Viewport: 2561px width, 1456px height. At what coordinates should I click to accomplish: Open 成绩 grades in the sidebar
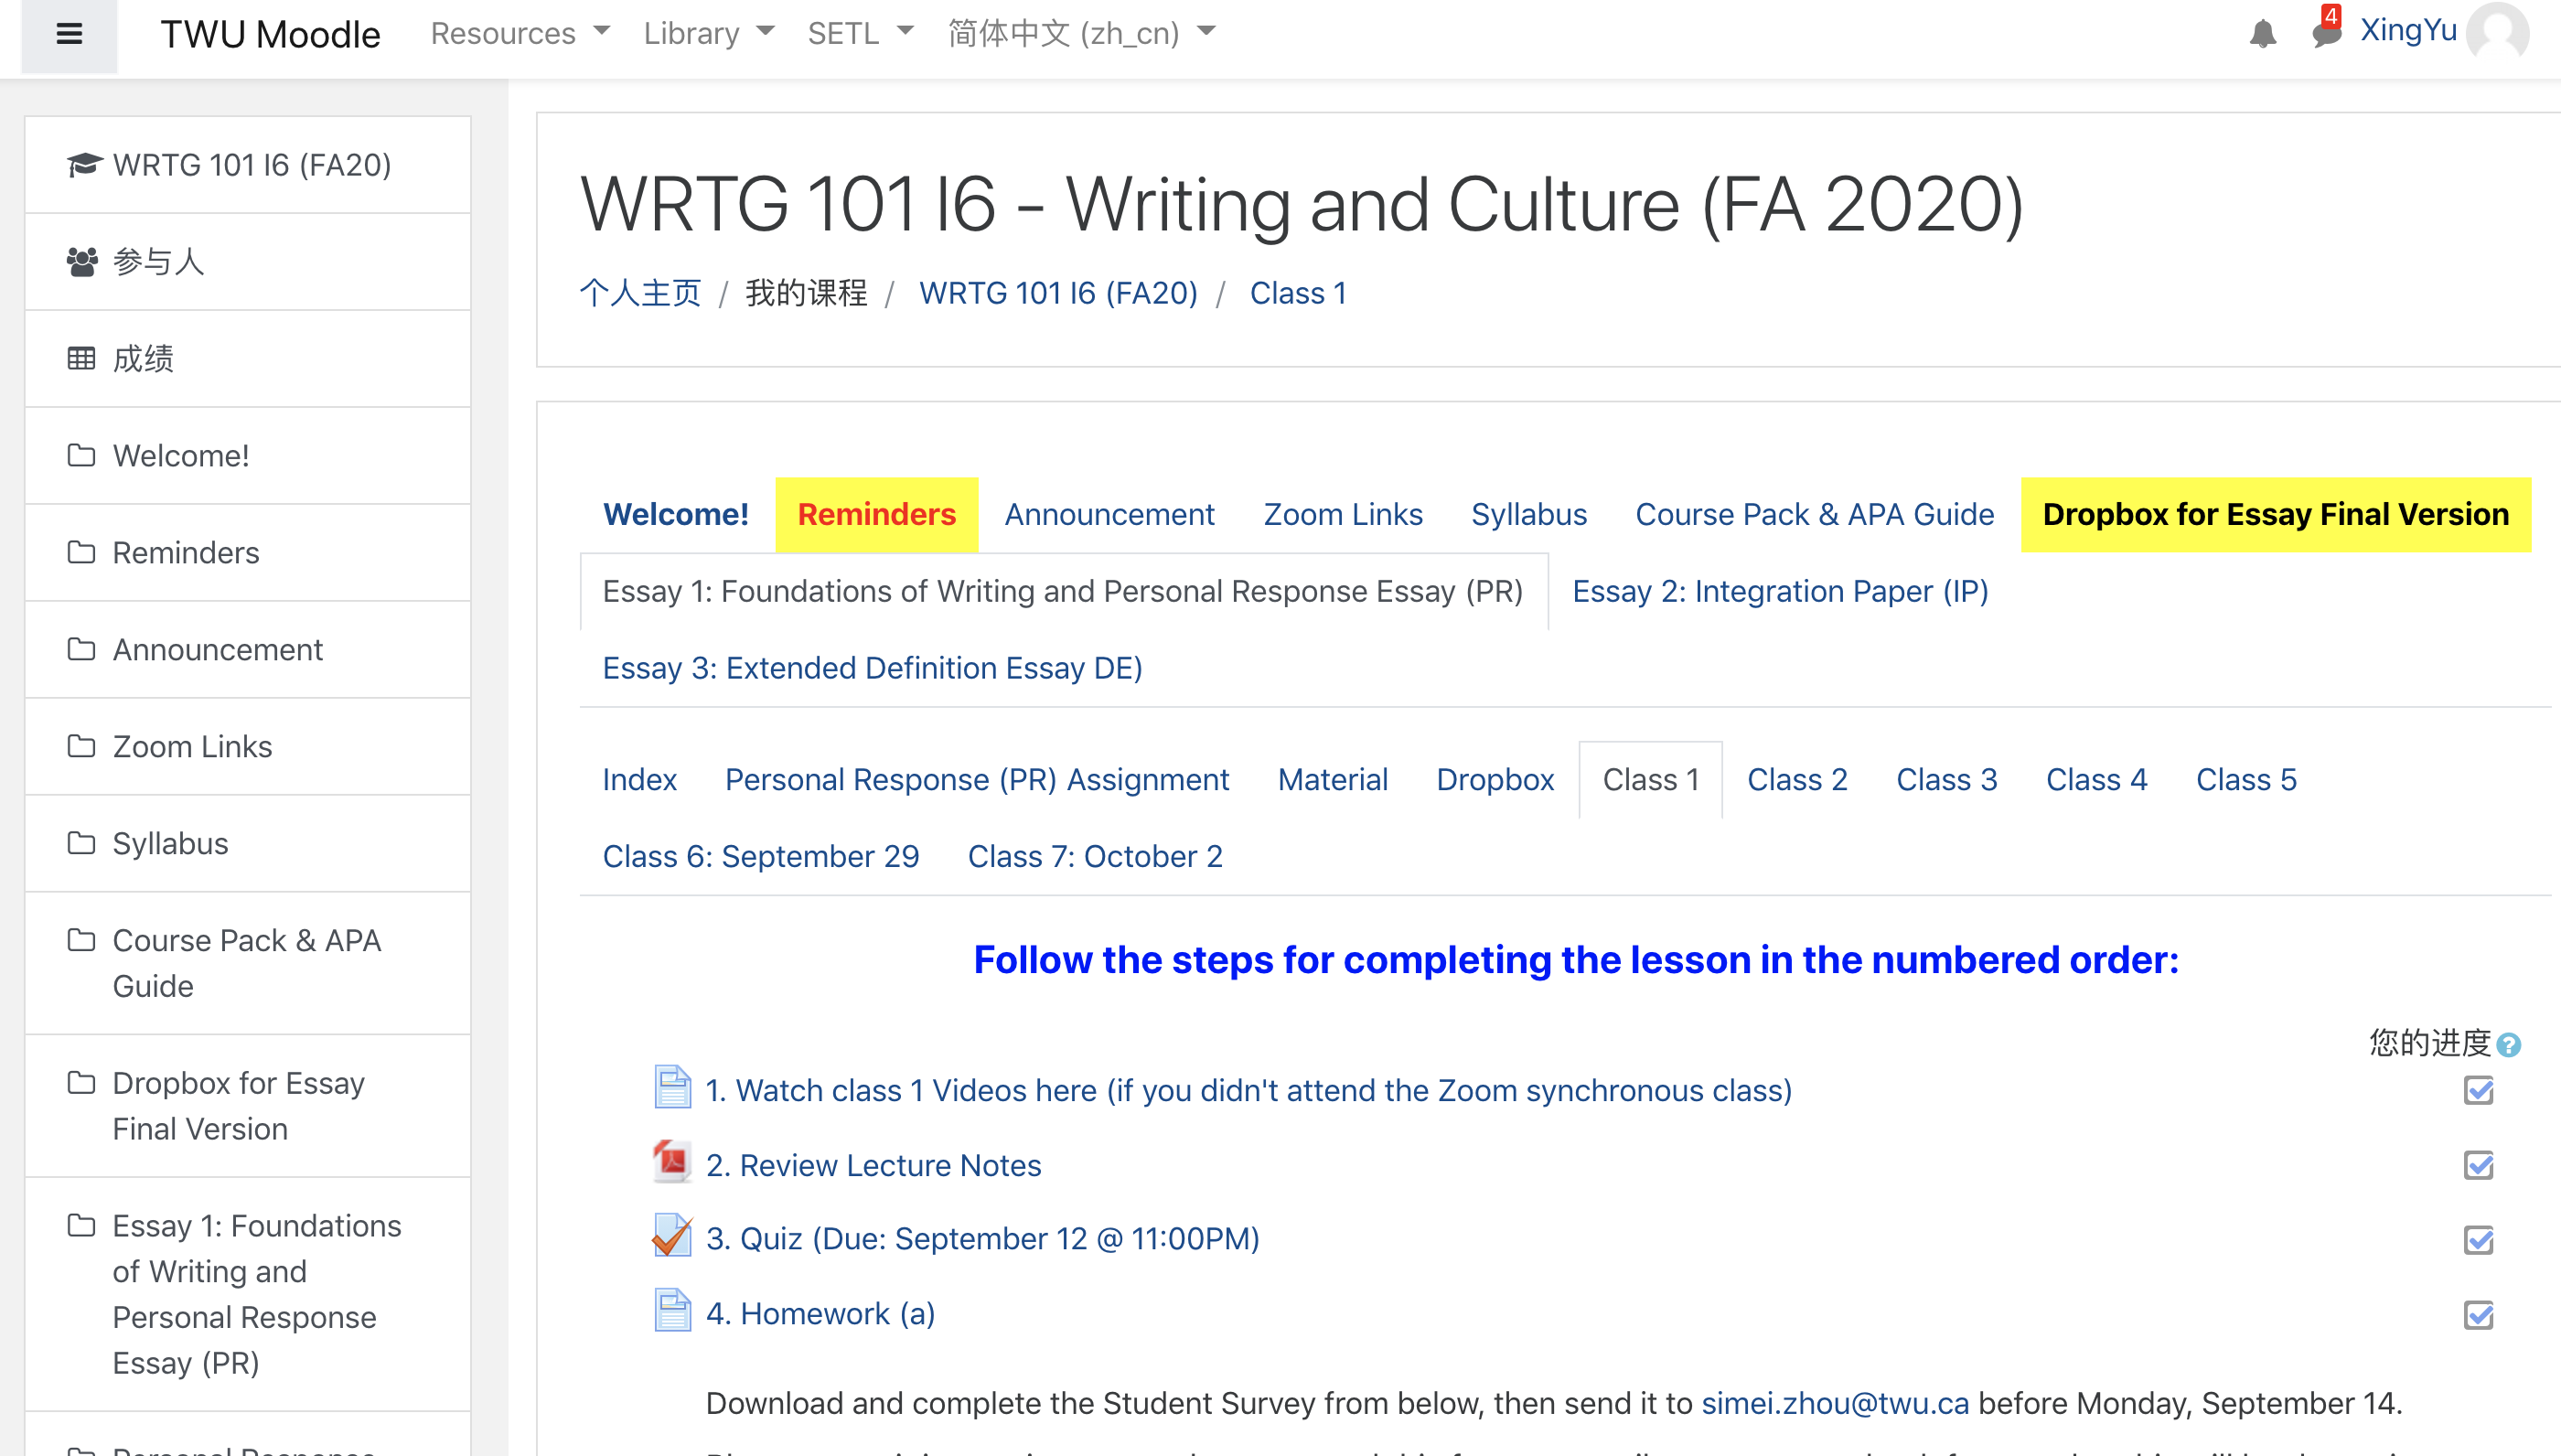247,358
